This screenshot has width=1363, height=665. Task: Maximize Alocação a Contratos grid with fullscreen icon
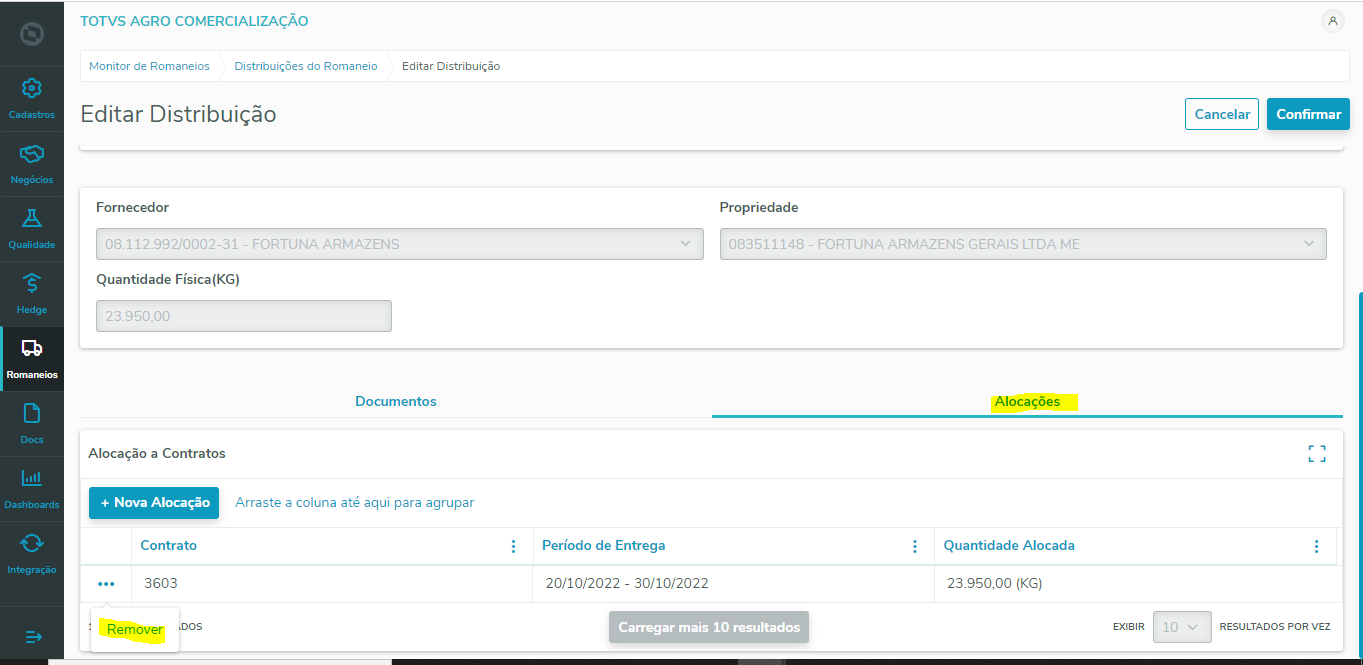point(1317,454)
